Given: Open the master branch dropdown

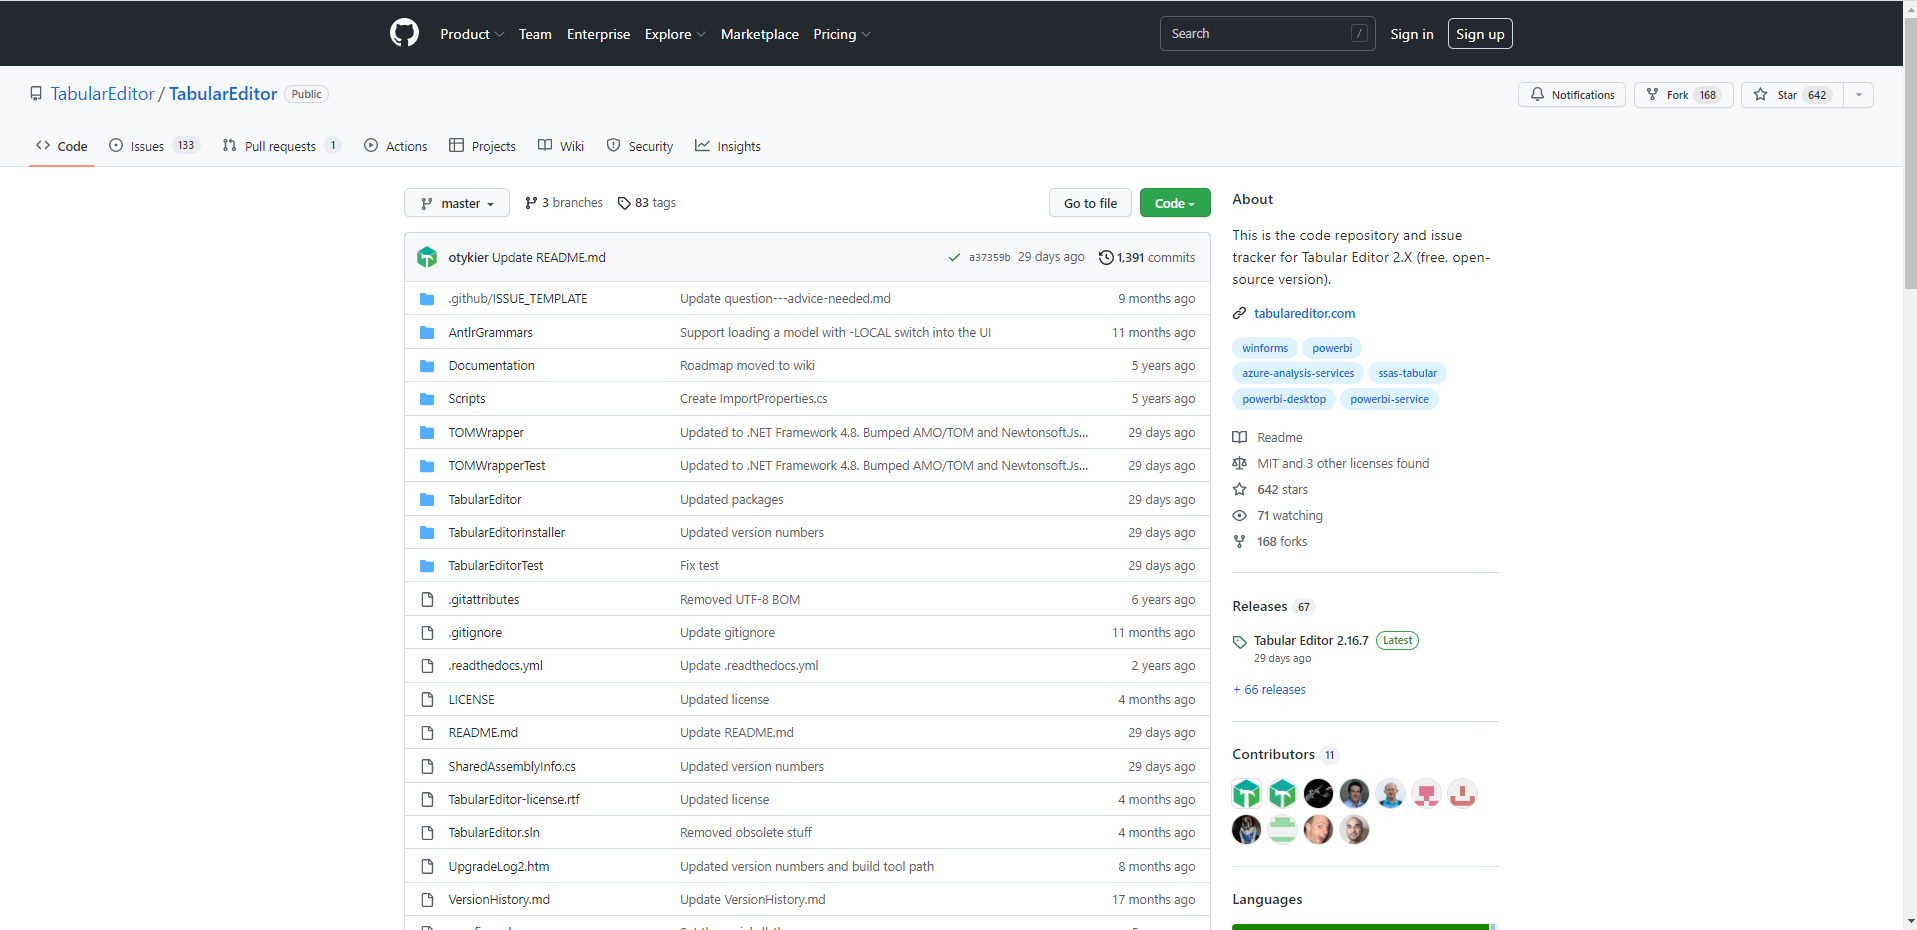Looking at the screenshot, I should (x=457, y=203).
